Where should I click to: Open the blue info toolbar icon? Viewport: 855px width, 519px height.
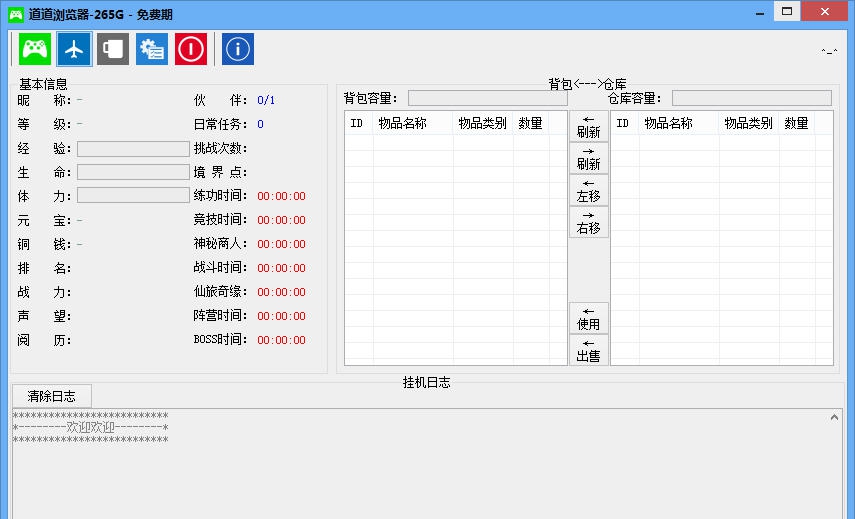(238, 49)
